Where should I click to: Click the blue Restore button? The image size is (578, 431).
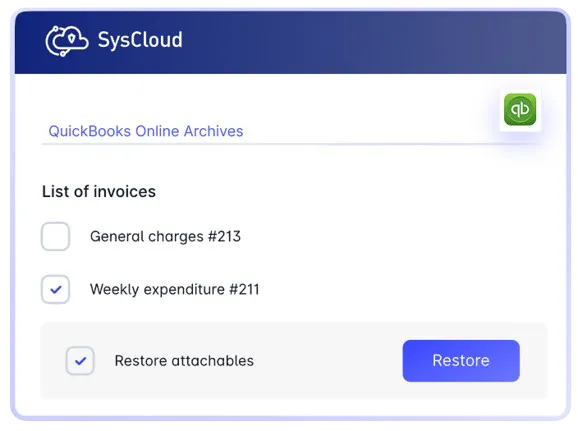pyautogui.click(x=461, y=361)
